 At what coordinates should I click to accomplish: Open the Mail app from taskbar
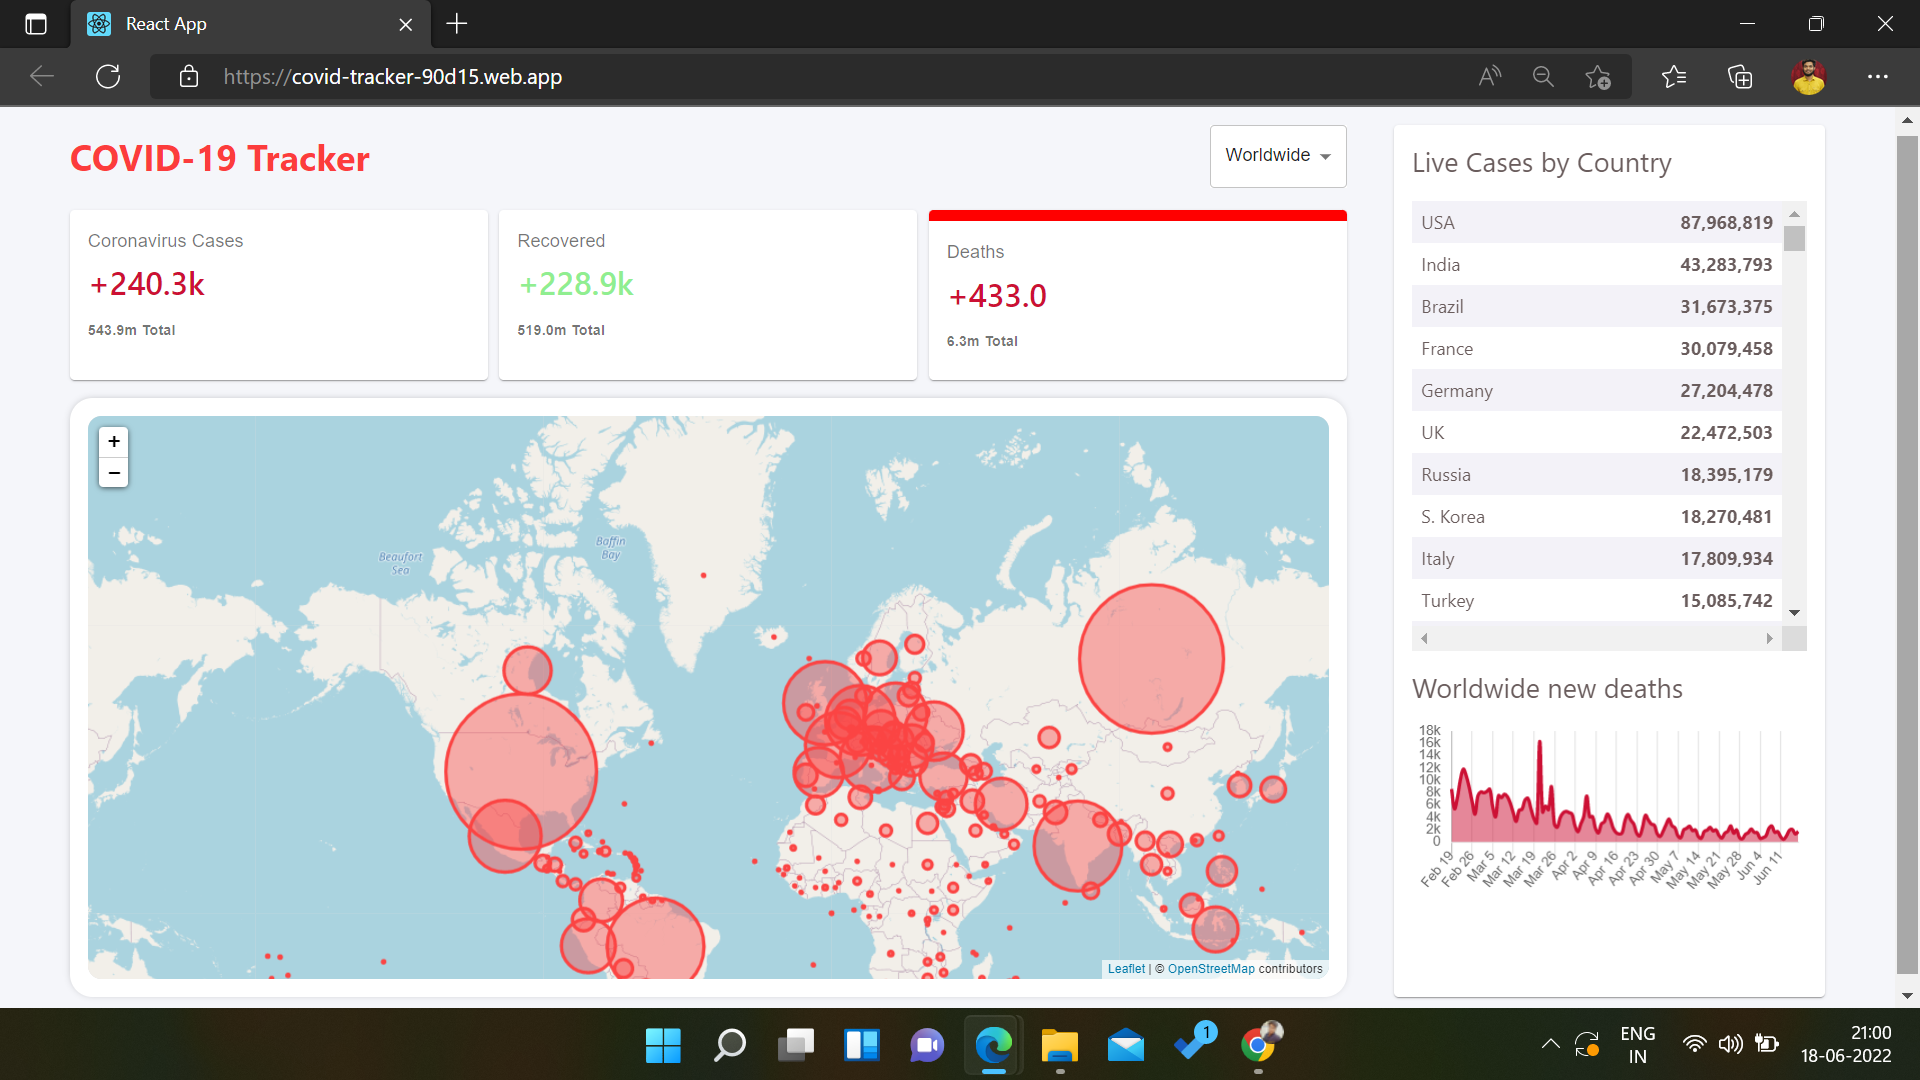coord(1126,1045)
